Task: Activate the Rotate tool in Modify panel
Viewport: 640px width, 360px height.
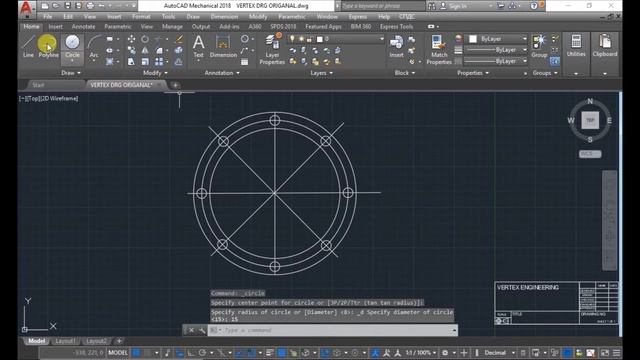Action: coord(145,39)
